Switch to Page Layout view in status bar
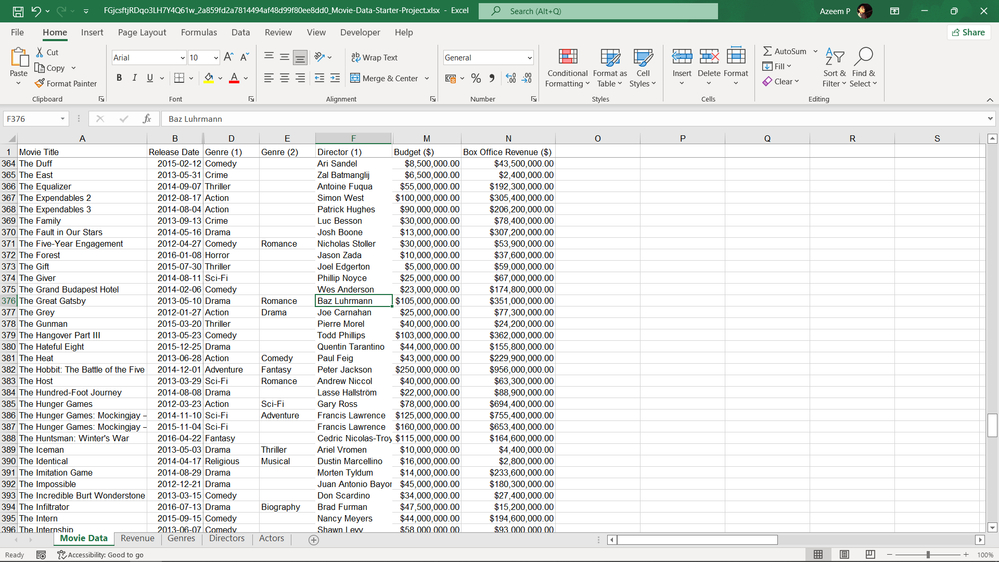Screen dimensions: 999x562 coord(844,554)
